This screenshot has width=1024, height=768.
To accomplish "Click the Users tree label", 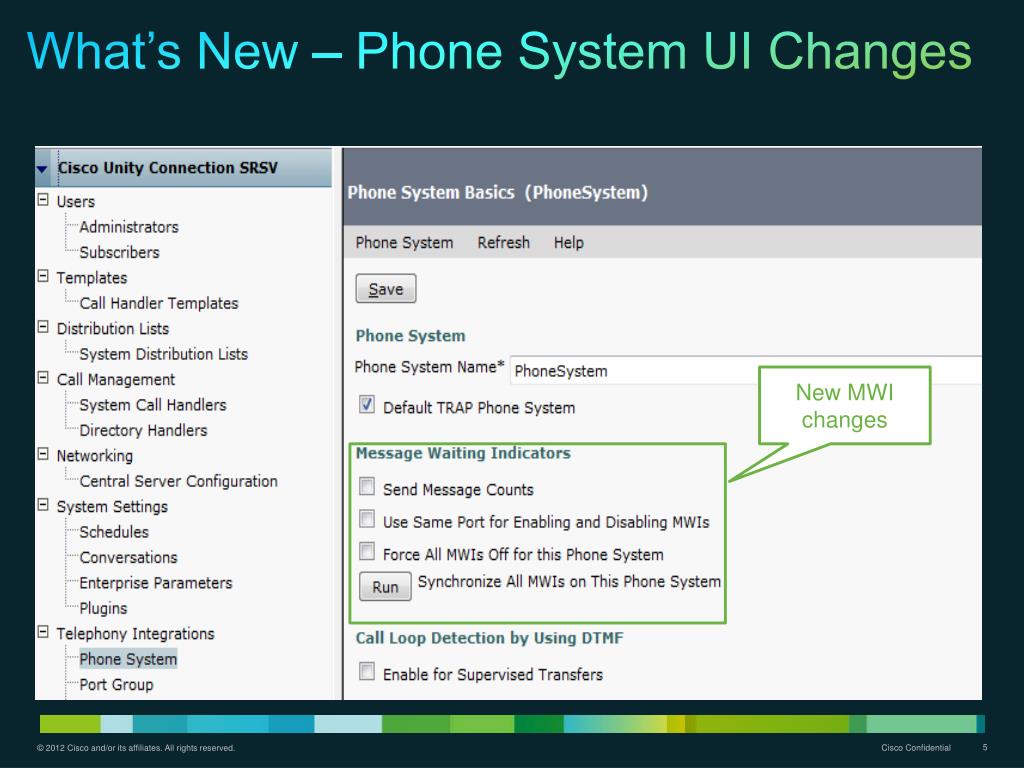I will click(x=76, y=202).
